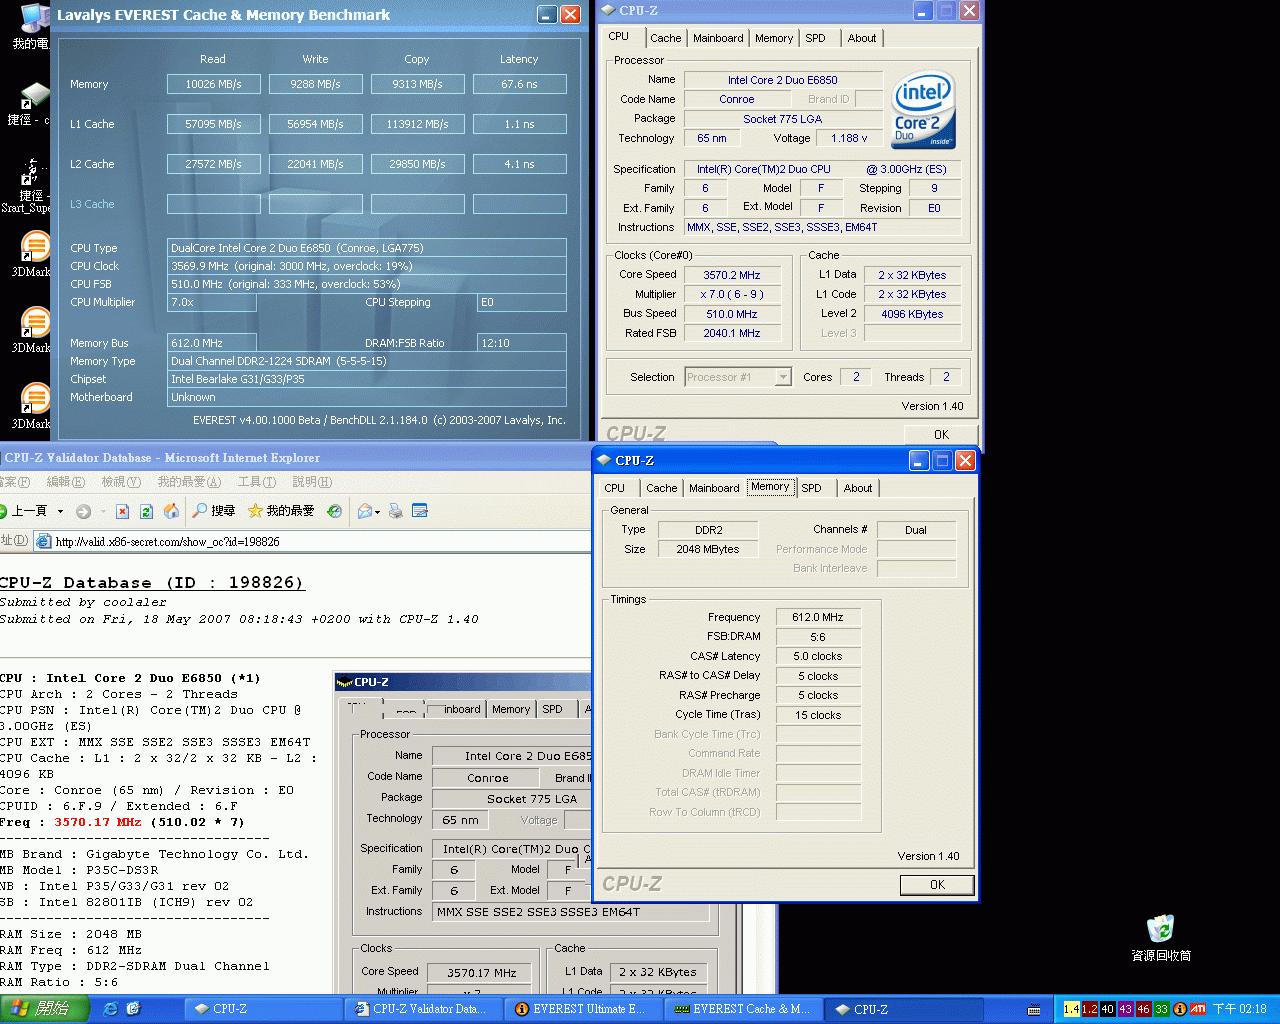
Task: Click the red 3570.17 MHz frequency text
Action: [x=98, y=822]
